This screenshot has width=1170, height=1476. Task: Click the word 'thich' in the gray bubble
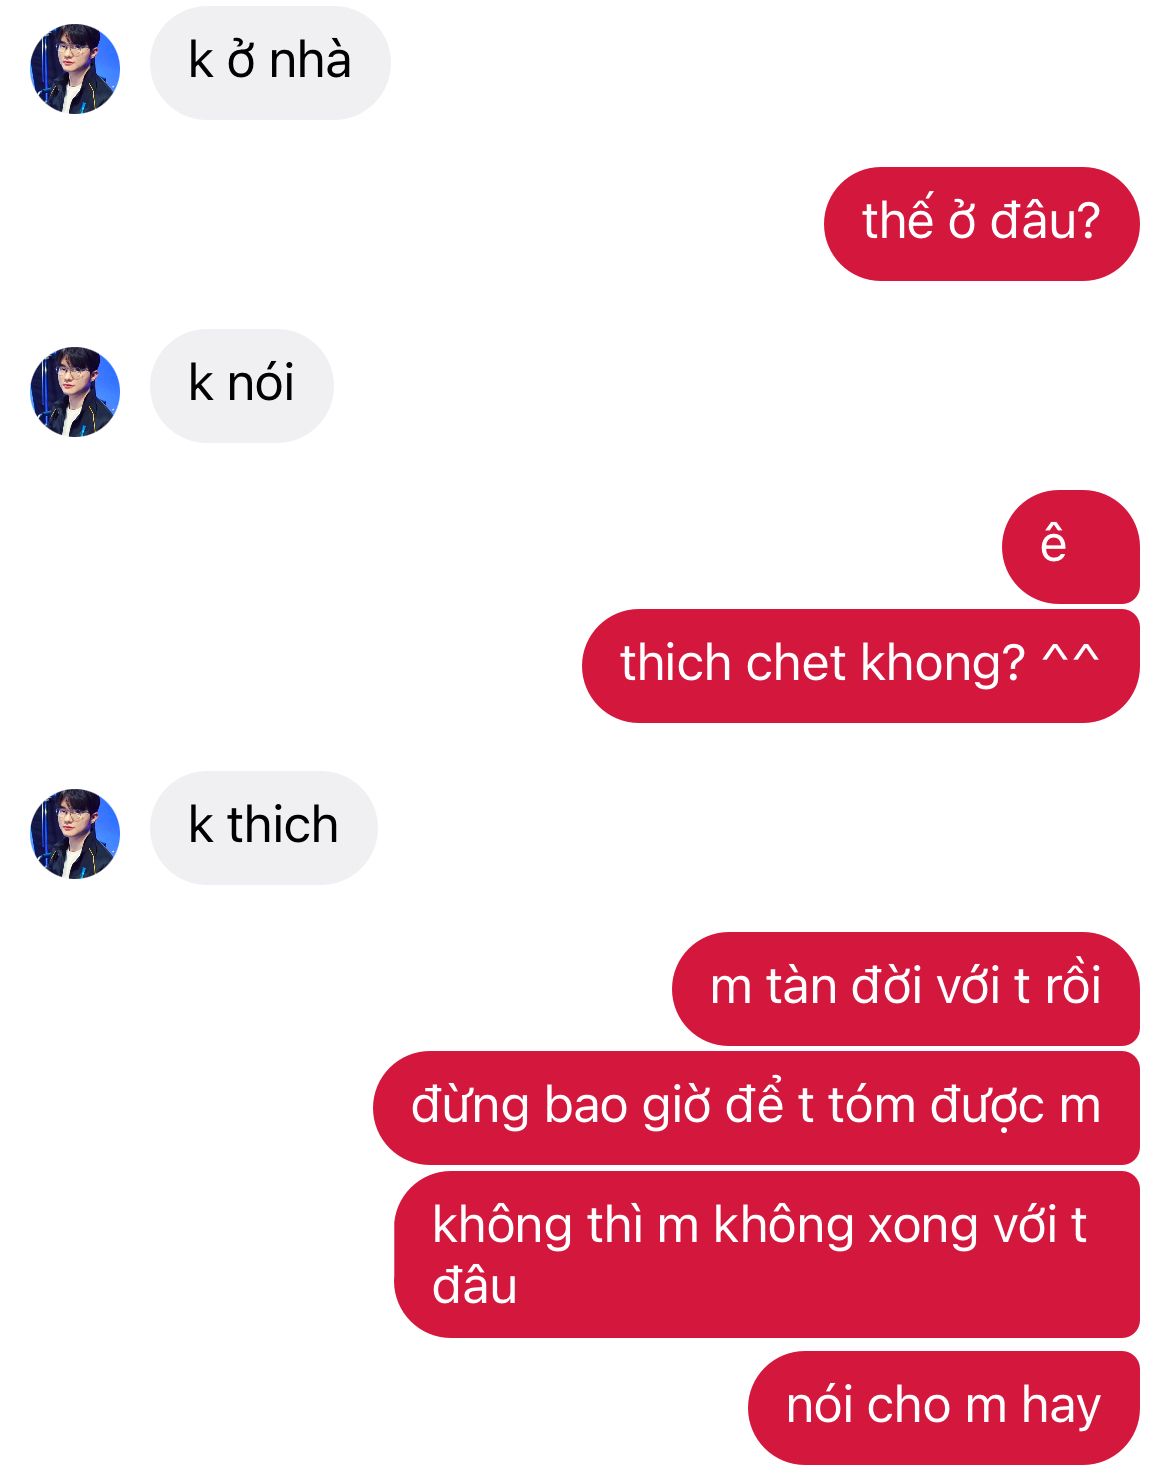pyautogui.click(x=283, y=826)
